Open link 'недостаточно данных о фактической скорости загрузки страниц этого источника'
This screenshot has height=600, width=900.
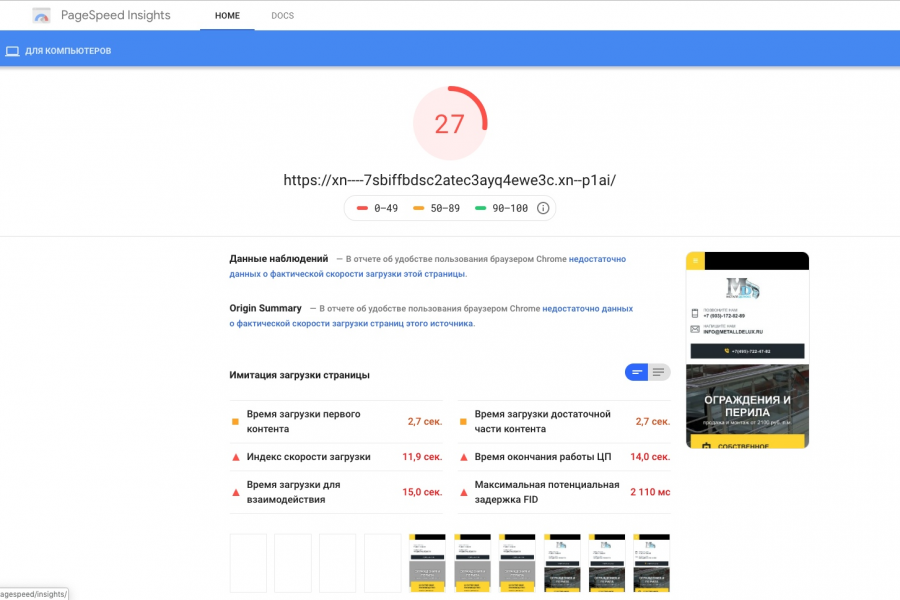pyautogui.click(x=431, y=316)
